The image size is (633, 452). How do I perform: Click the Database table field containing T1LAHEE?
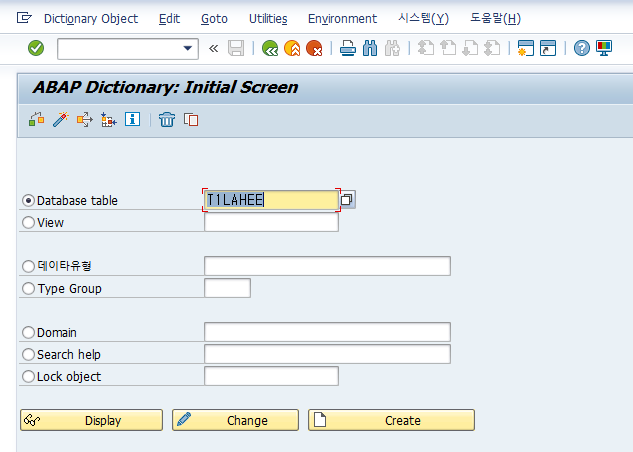click(x=271, y=200)
